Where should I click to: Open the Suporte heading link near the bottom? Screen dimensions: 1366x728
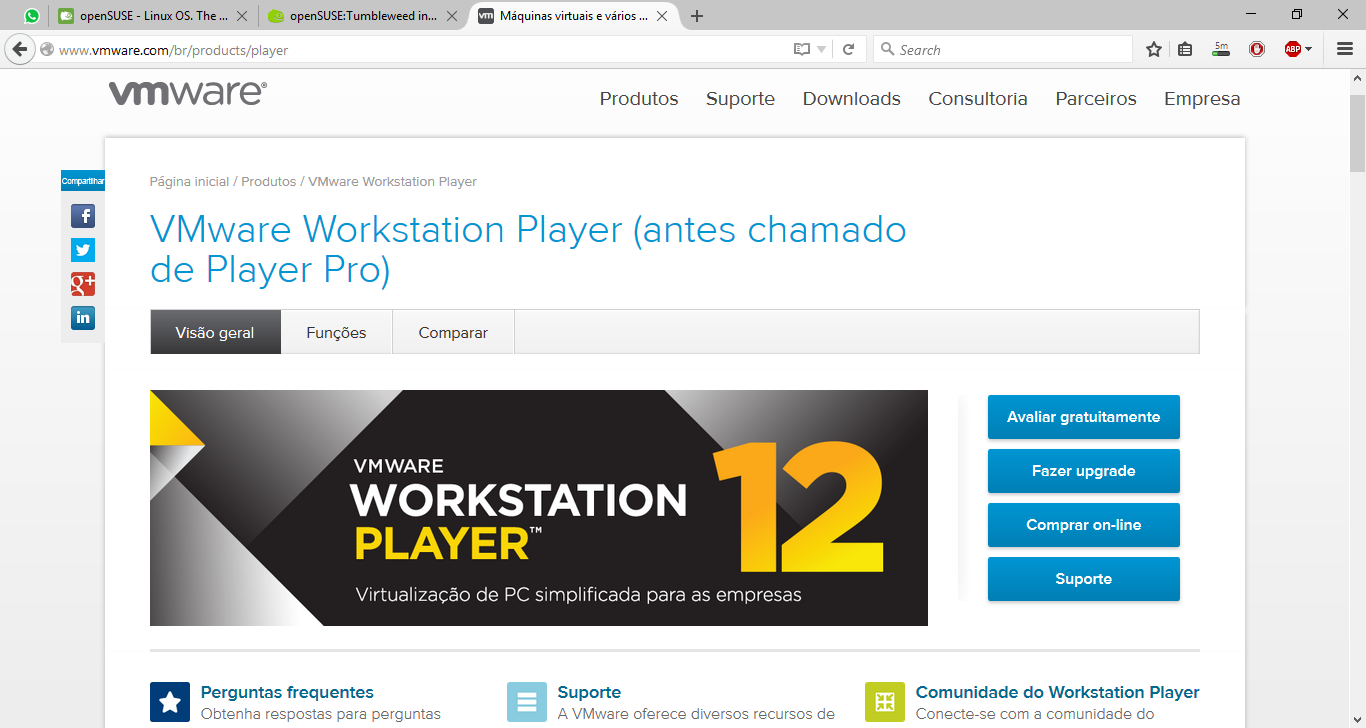tap(589, 692)
